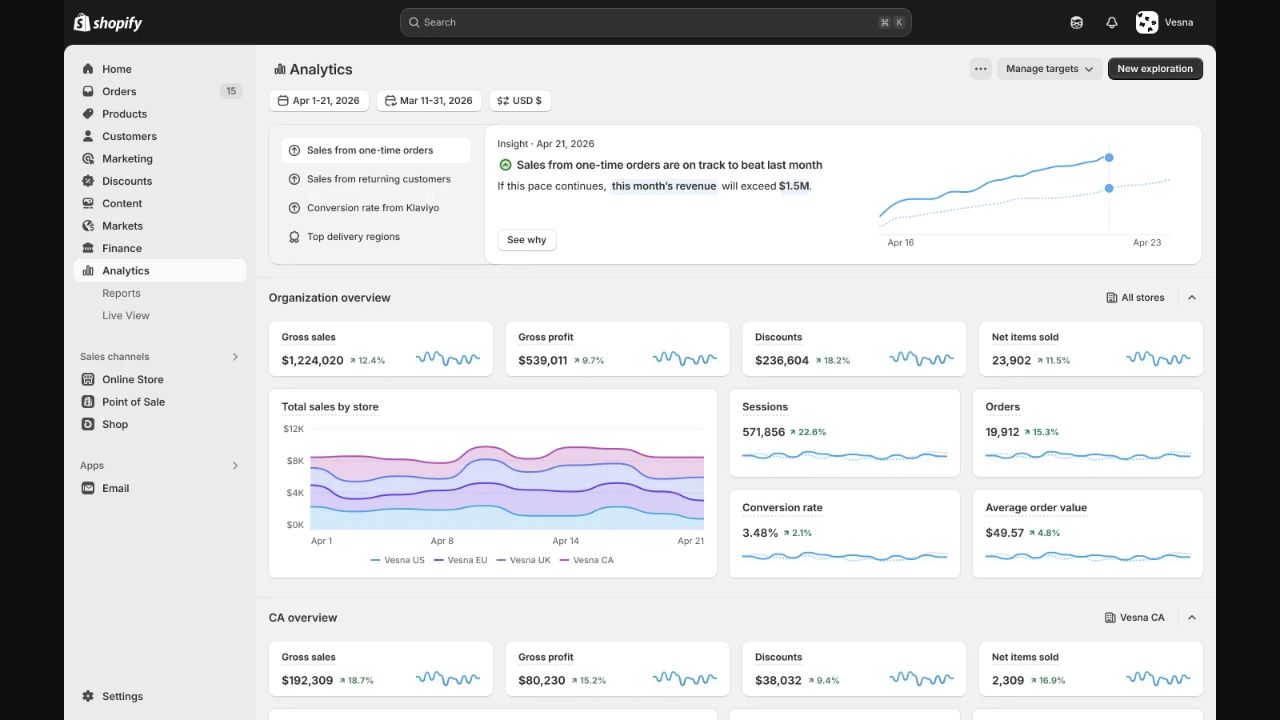Screen dimensions: 1280x720
Task: Click the Home icon in sidebar
Action: coord(88,69)
